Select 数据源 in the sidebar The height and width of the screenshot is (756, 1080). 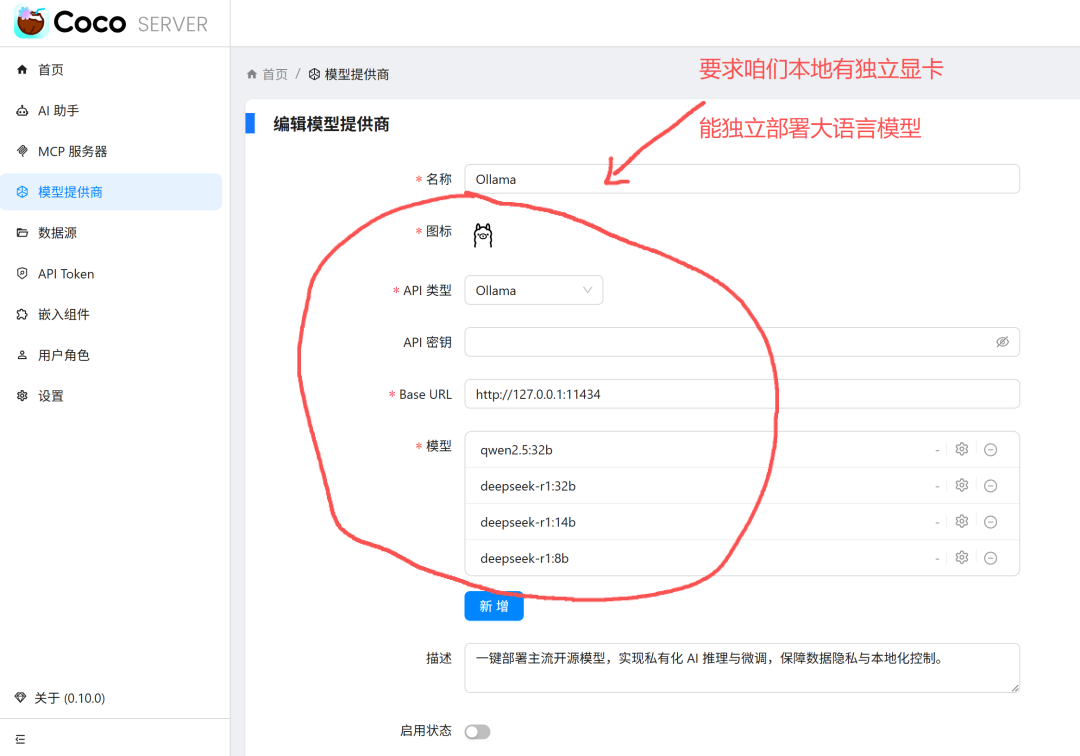(62, 232)
